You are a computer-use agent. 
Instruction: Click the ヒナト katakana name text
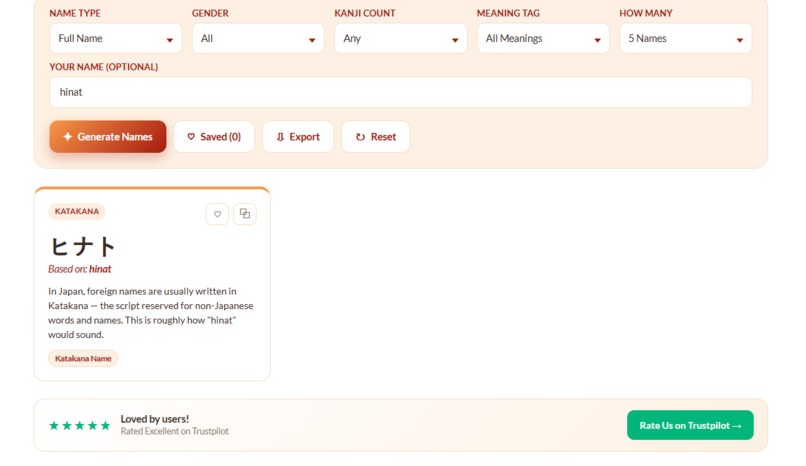[83, 246]
